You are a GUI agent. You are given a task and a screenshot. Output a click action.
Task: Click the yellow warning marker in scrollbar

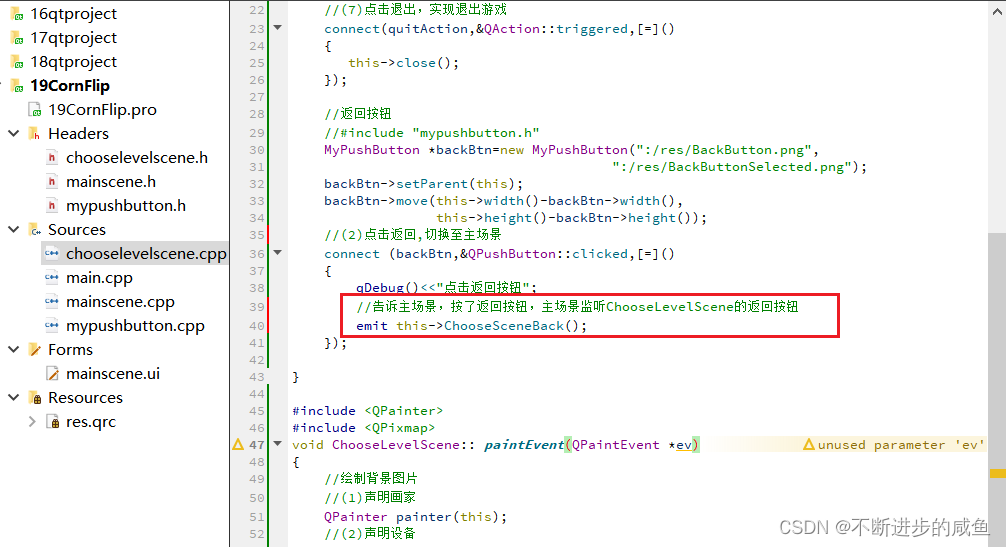coord(997,474)
